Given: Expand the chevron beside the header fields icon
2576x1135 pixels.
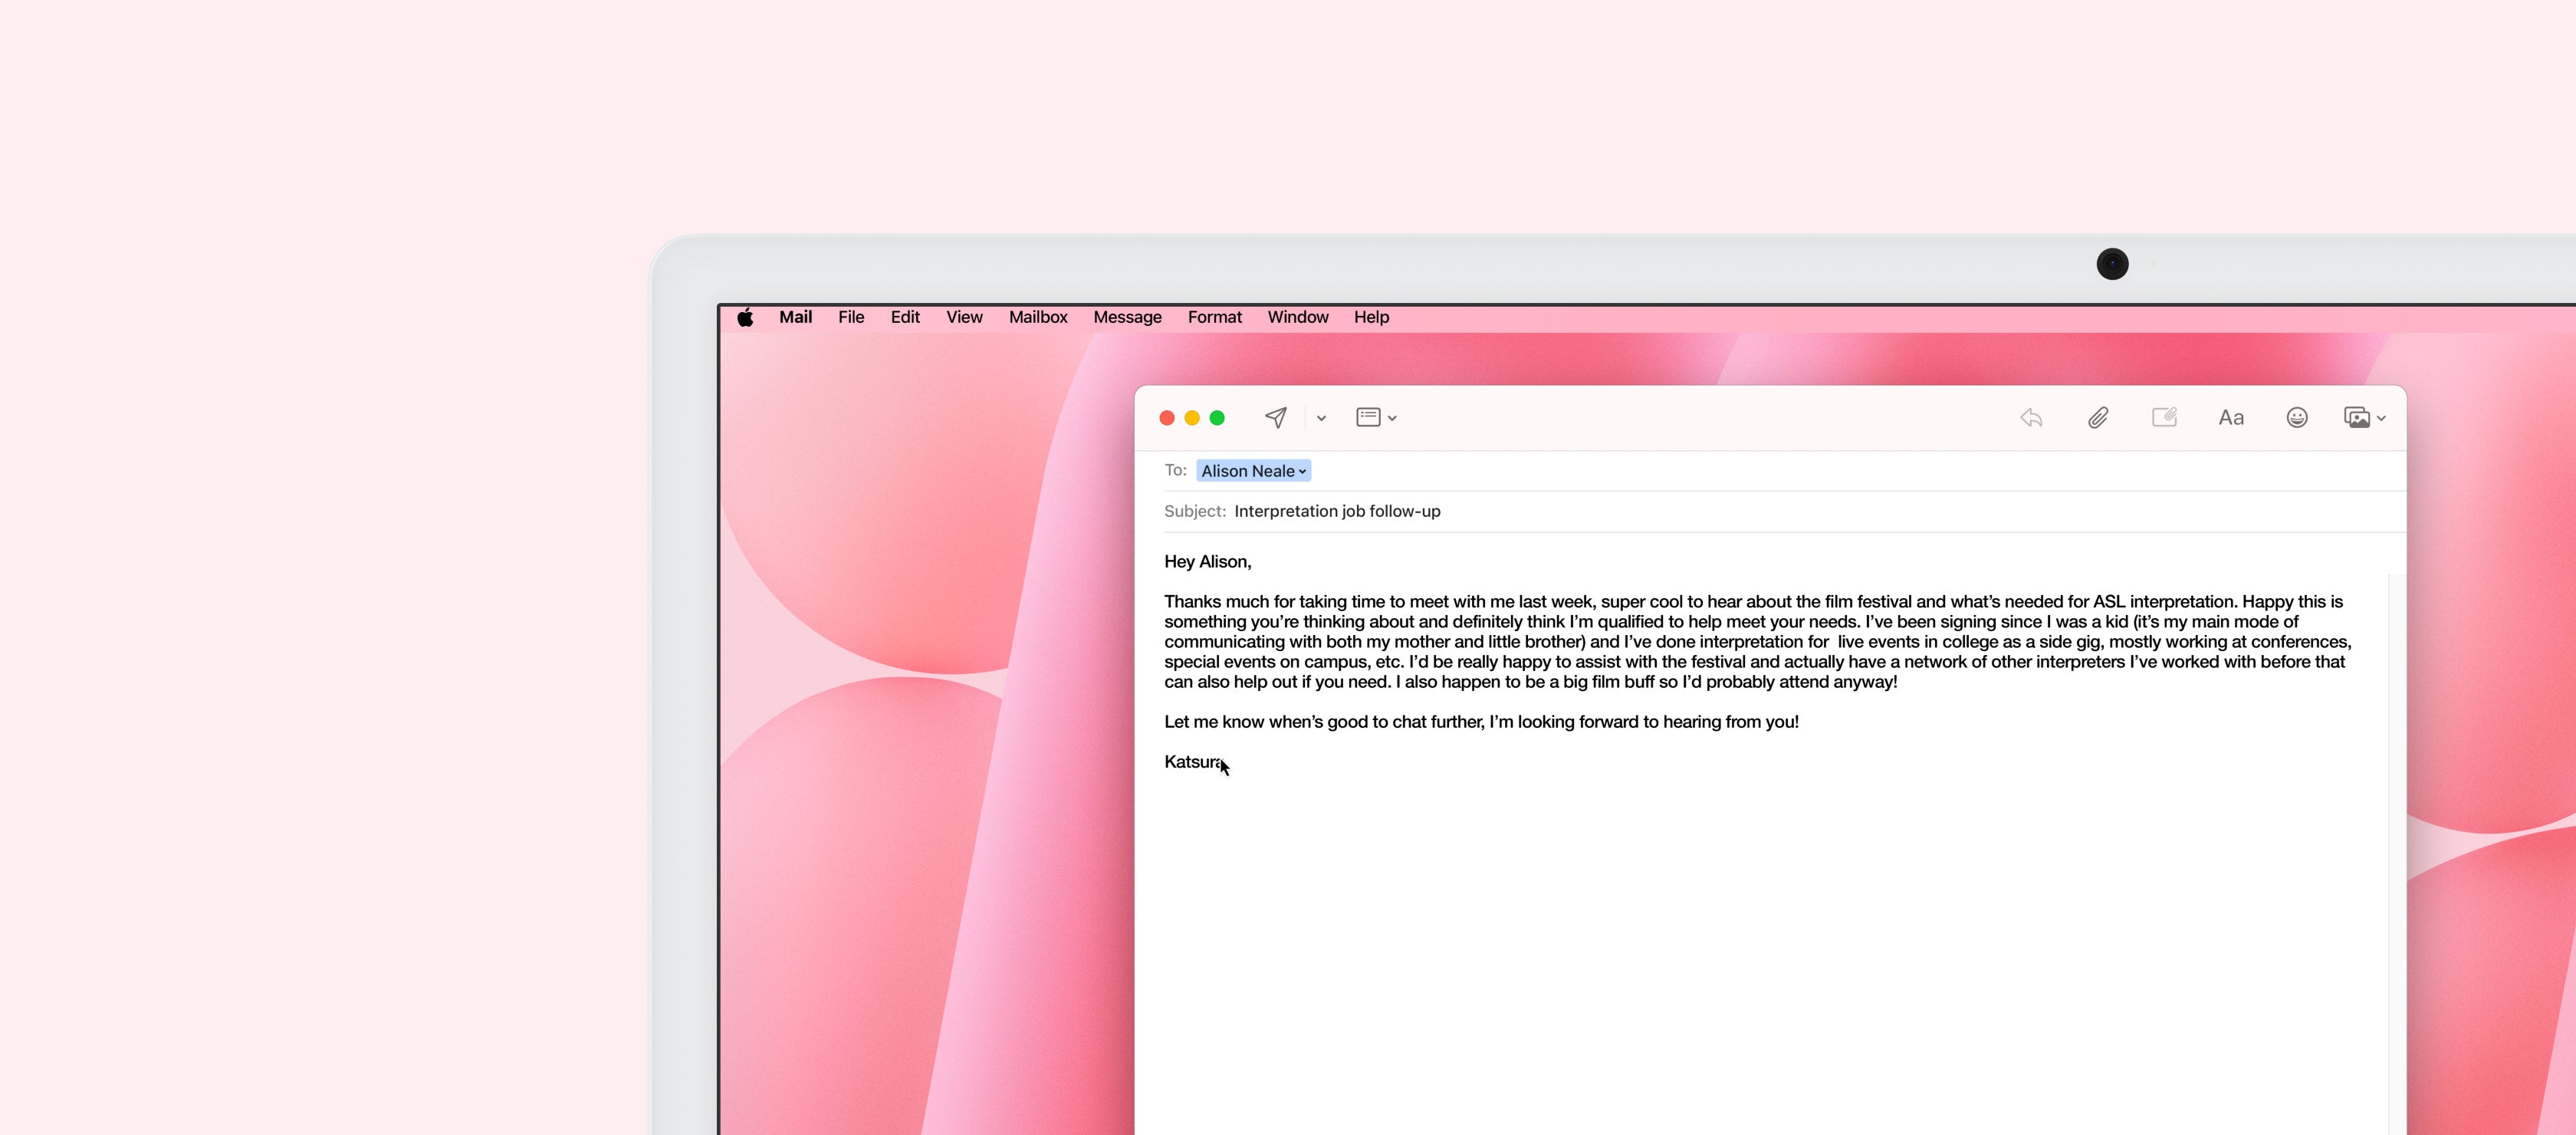Looking at the screenshot, I should [x=1393, y=419].
